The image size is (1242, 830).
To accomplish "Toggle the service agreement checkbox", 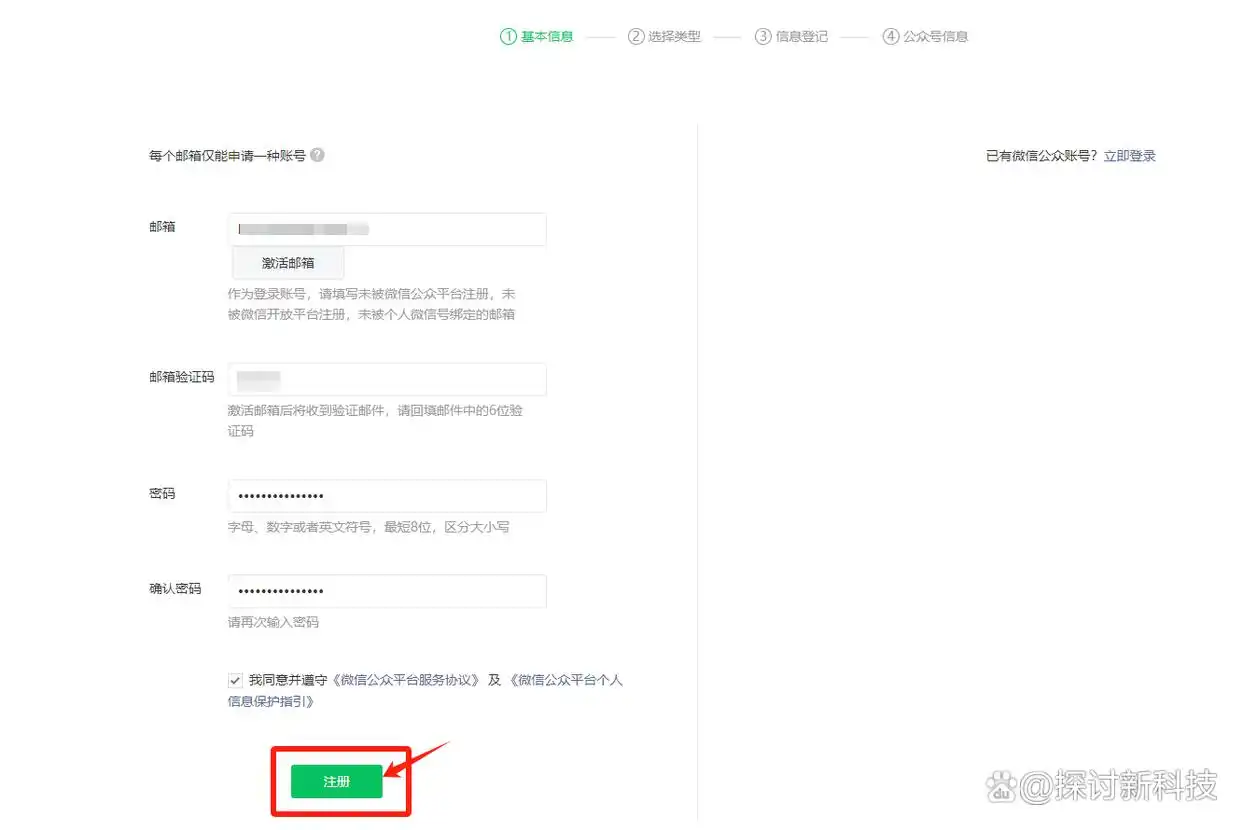I will pyautogui.click(x=235, y=680).
